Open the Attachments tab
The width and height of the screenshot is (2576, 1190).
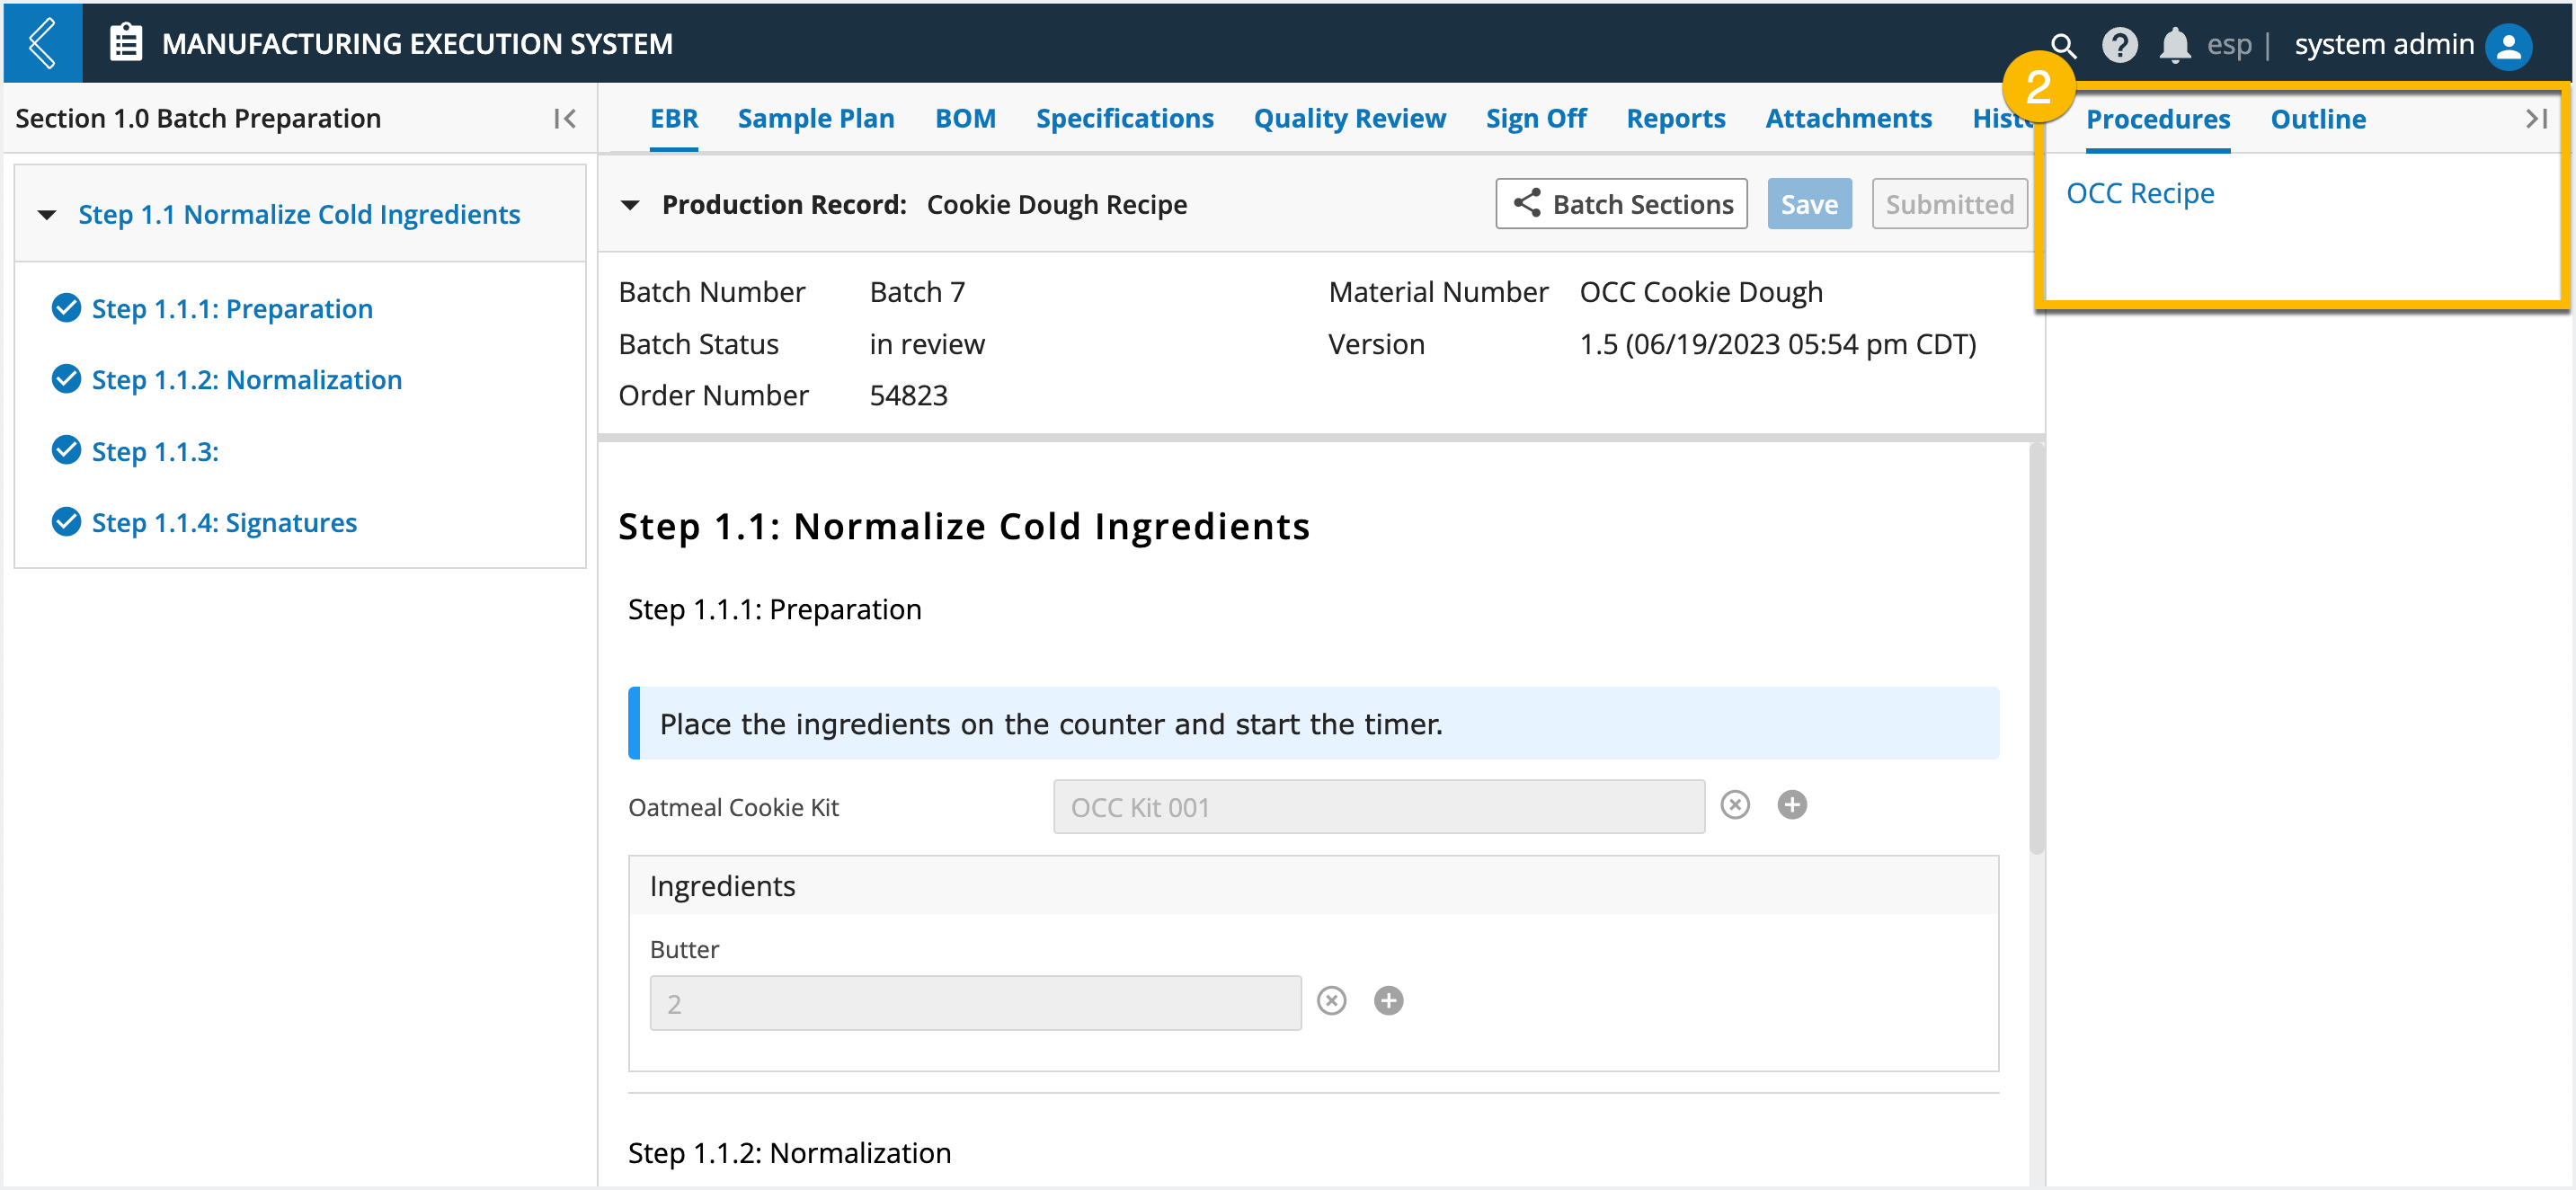pos(1848,119)
